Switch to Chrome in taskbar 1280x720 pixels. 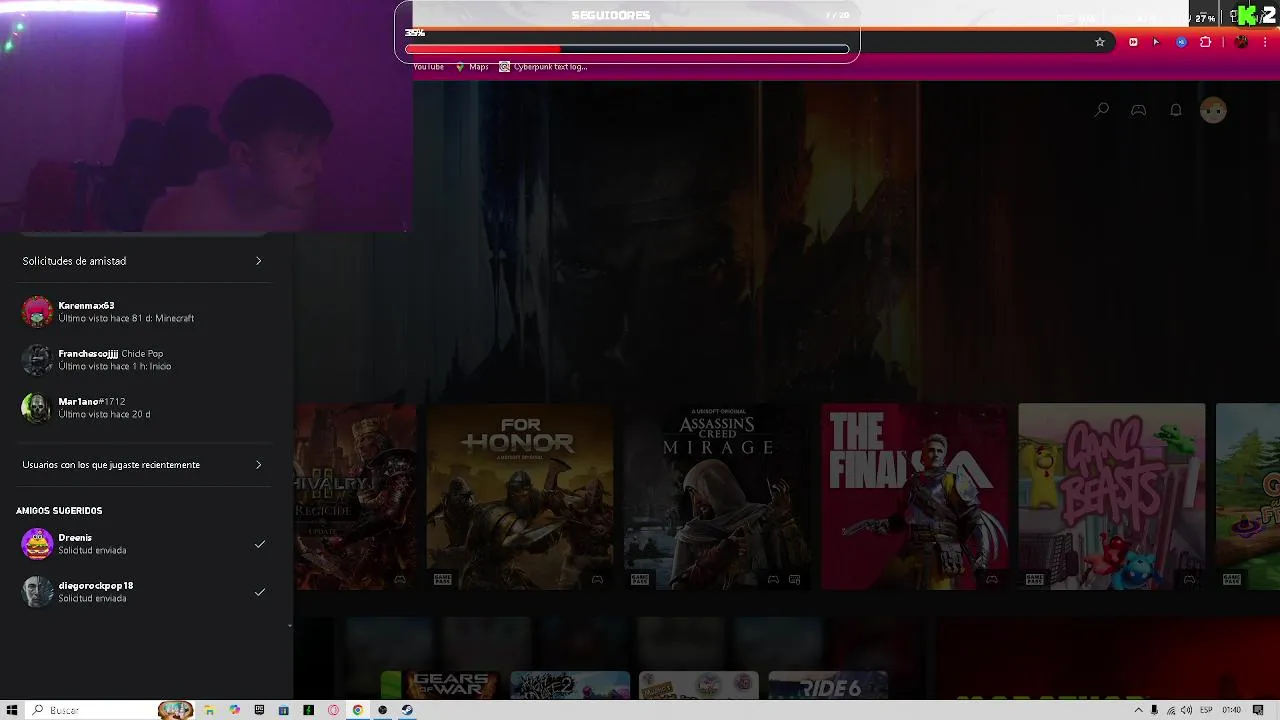point(357,710)
